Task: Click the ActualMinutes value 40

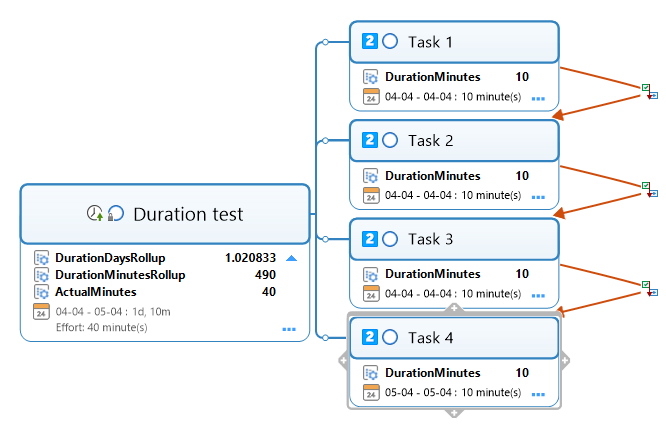Action: 269,292
